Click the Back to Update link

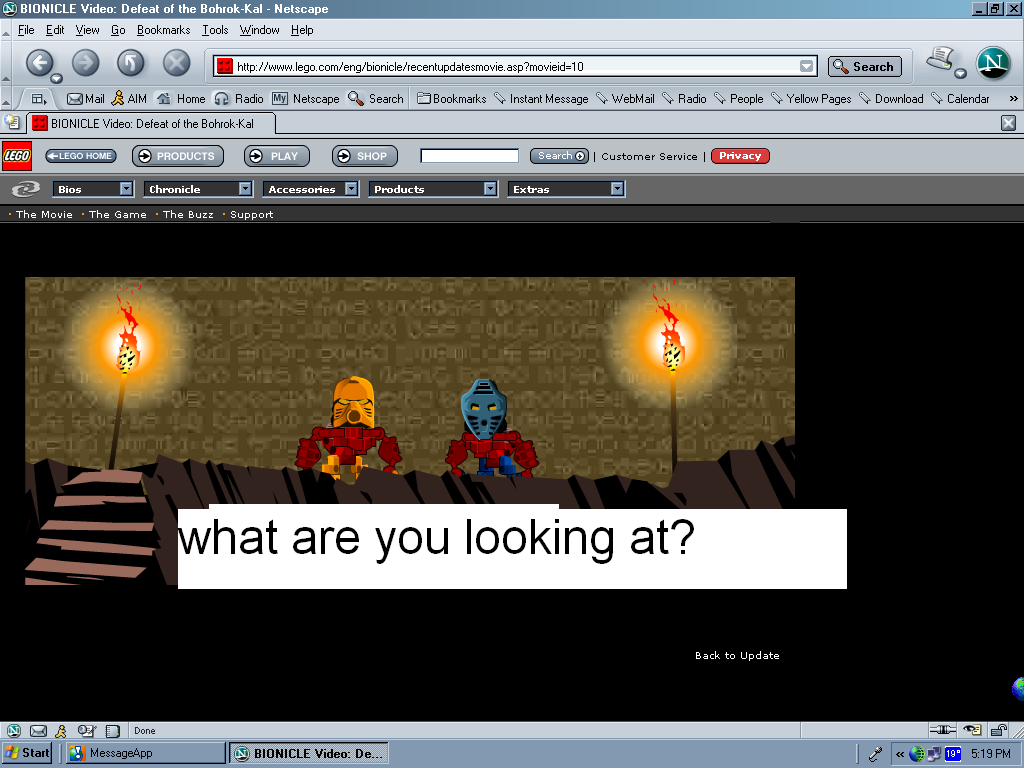coord(737,656)
